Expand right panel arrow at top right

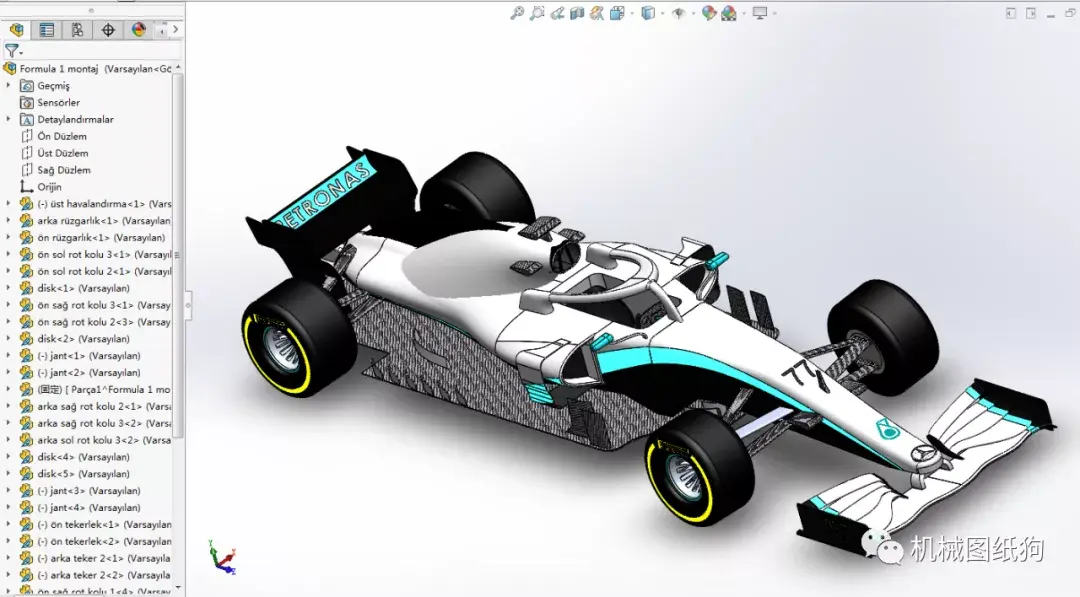point(1031,13)
